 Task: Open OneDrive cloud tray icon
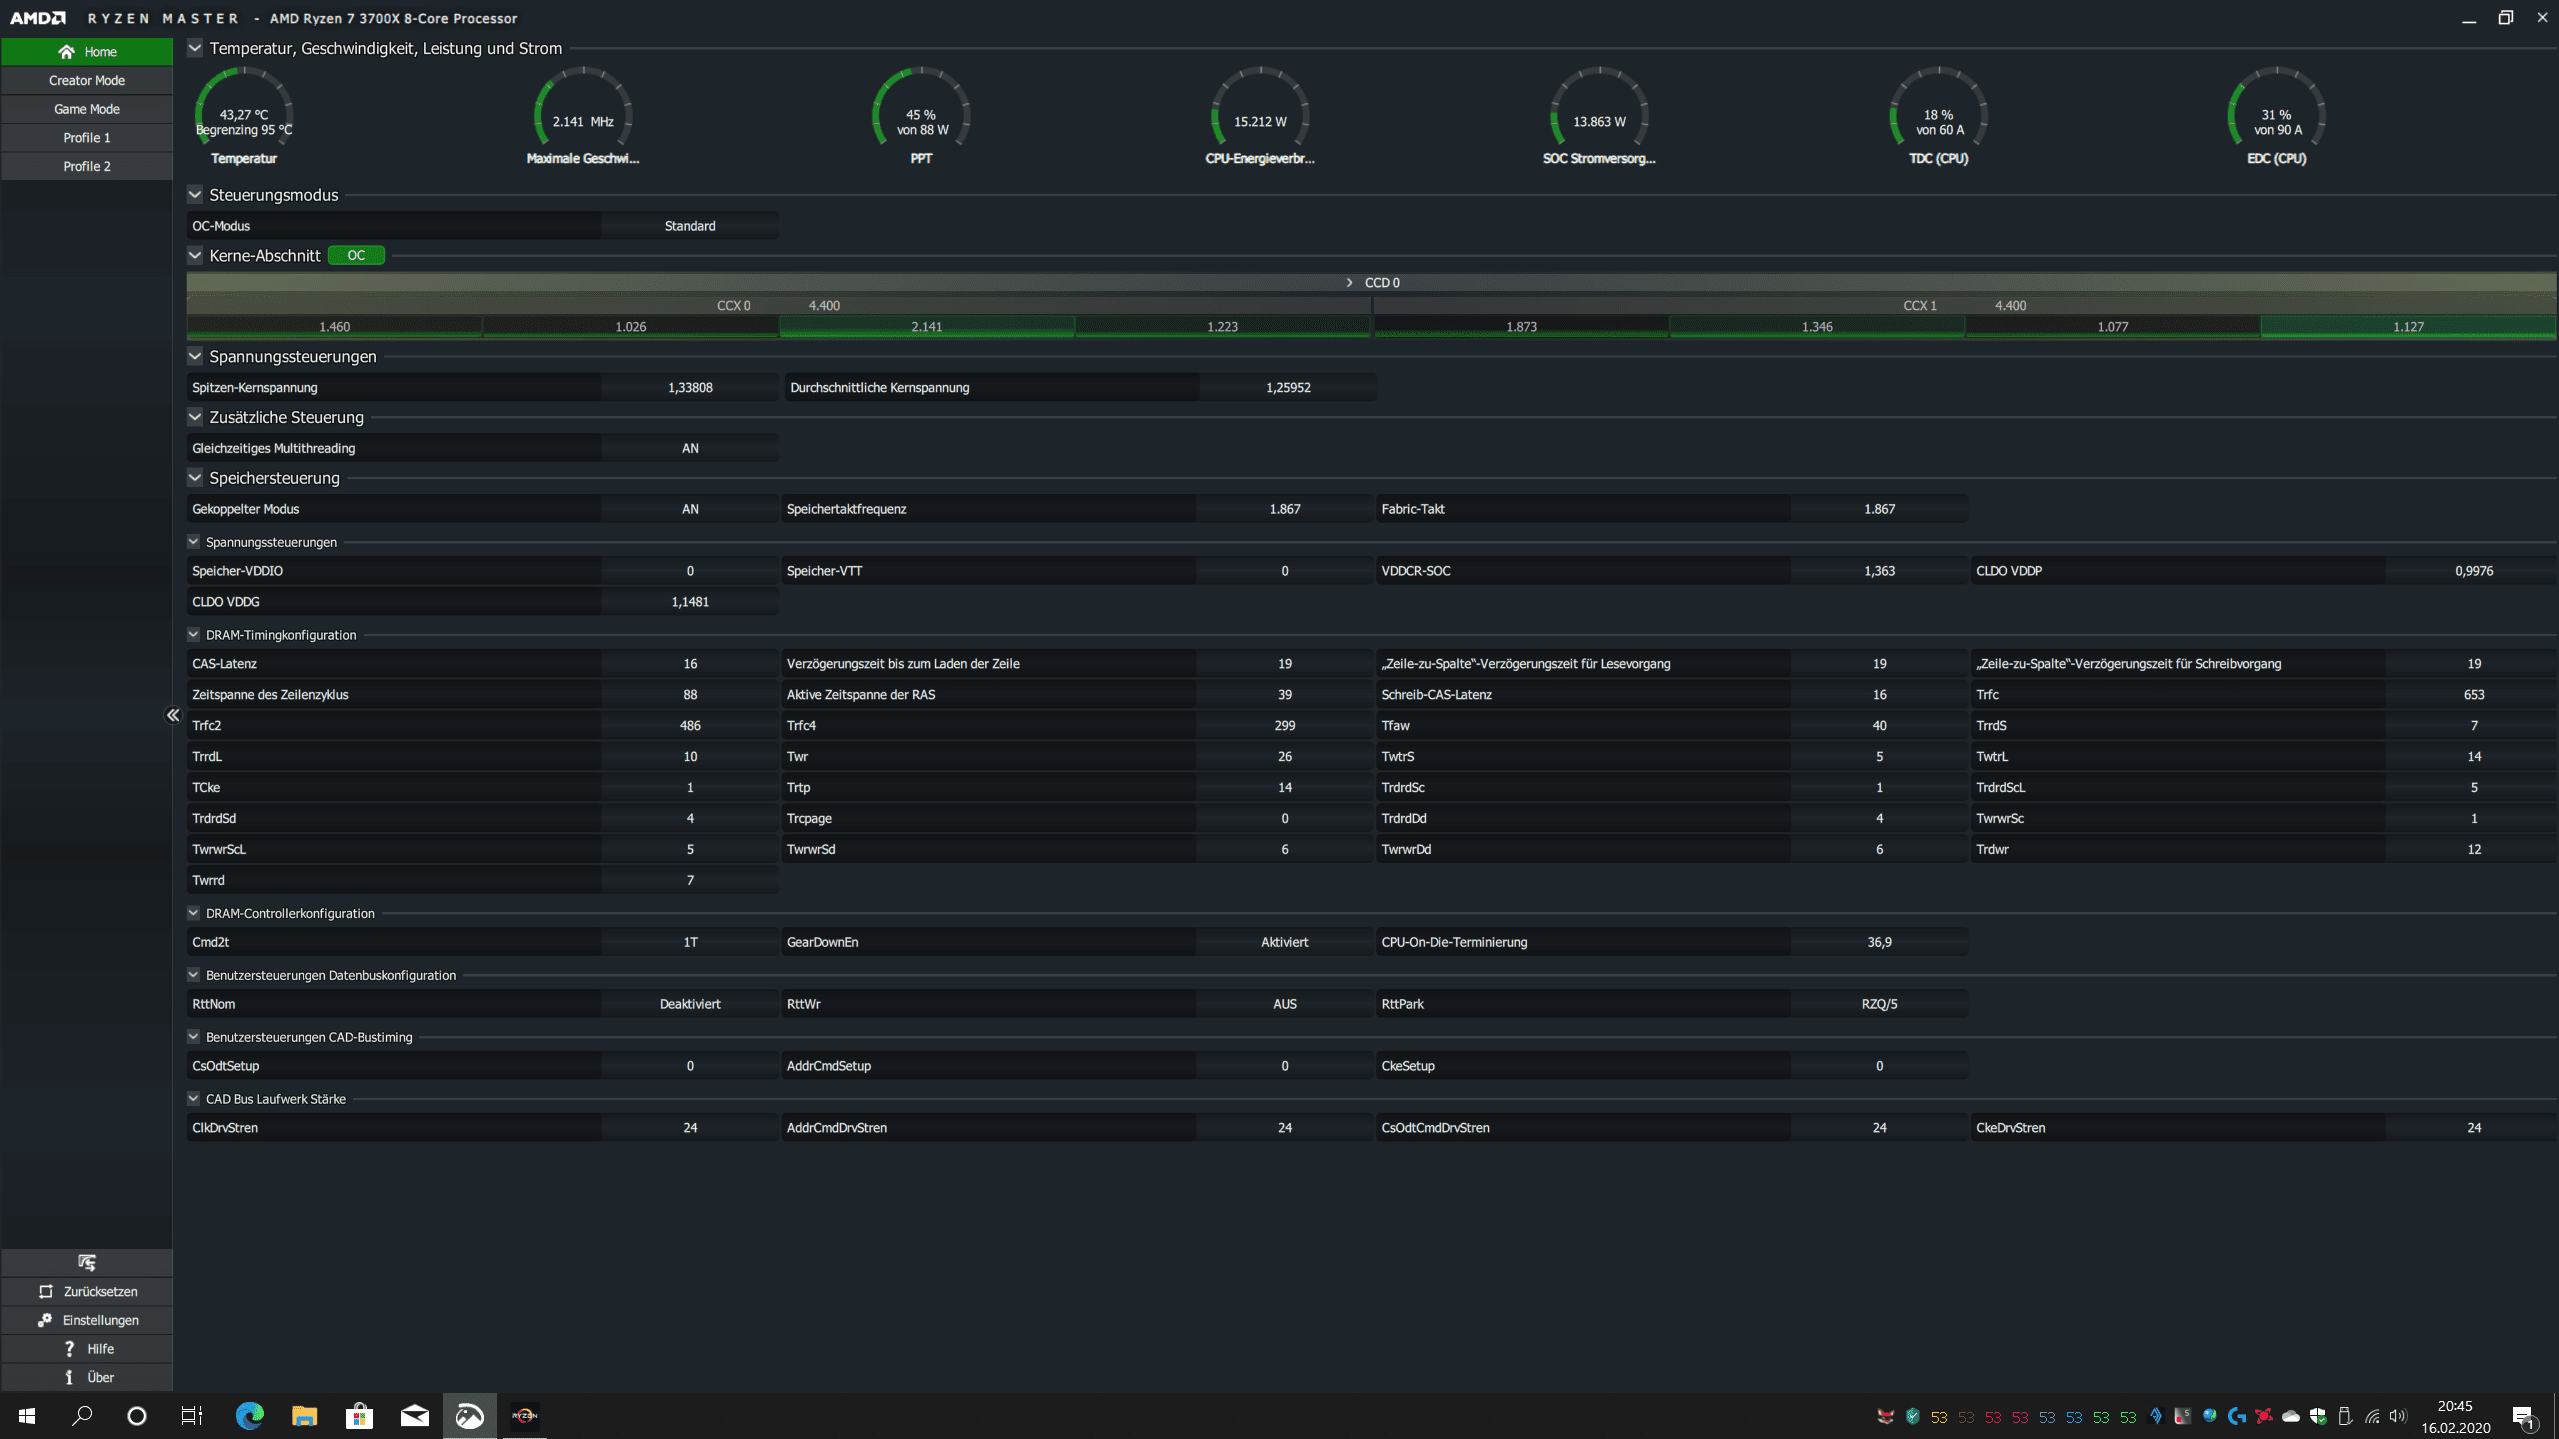click(x=2291, y=1416)
